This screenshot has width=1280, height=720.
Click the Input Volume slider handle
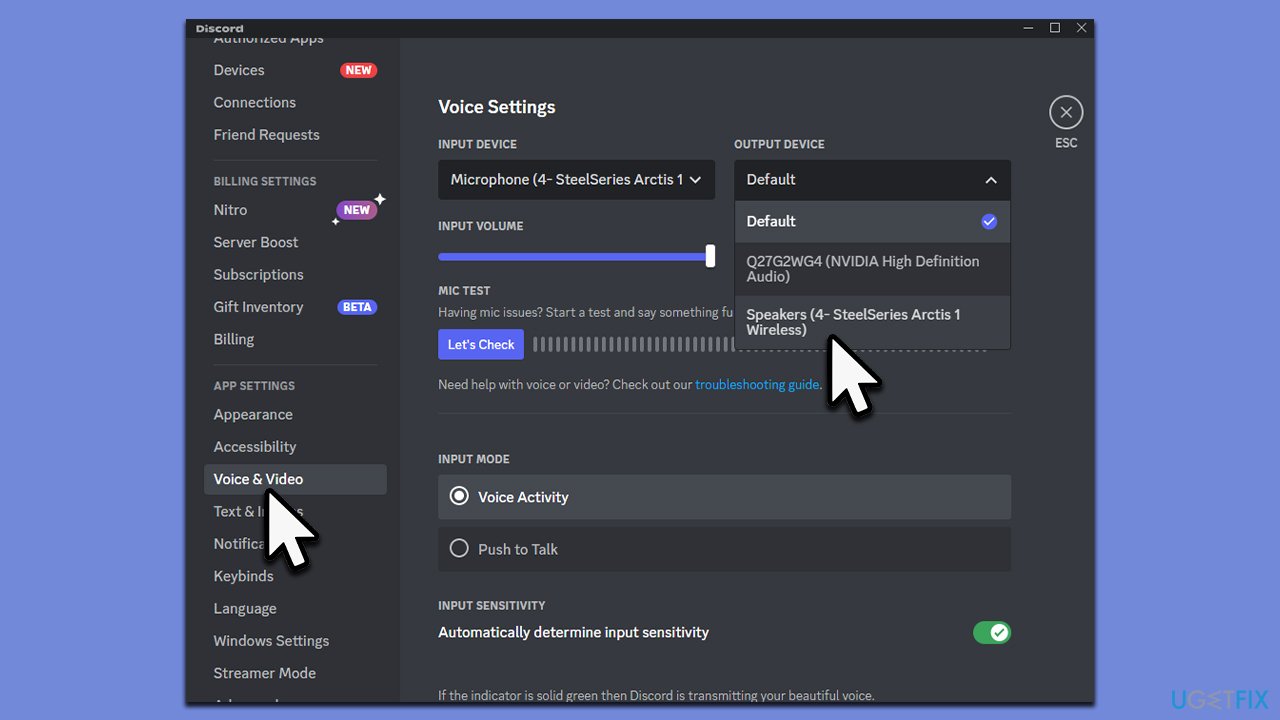[x=710, y=256]
